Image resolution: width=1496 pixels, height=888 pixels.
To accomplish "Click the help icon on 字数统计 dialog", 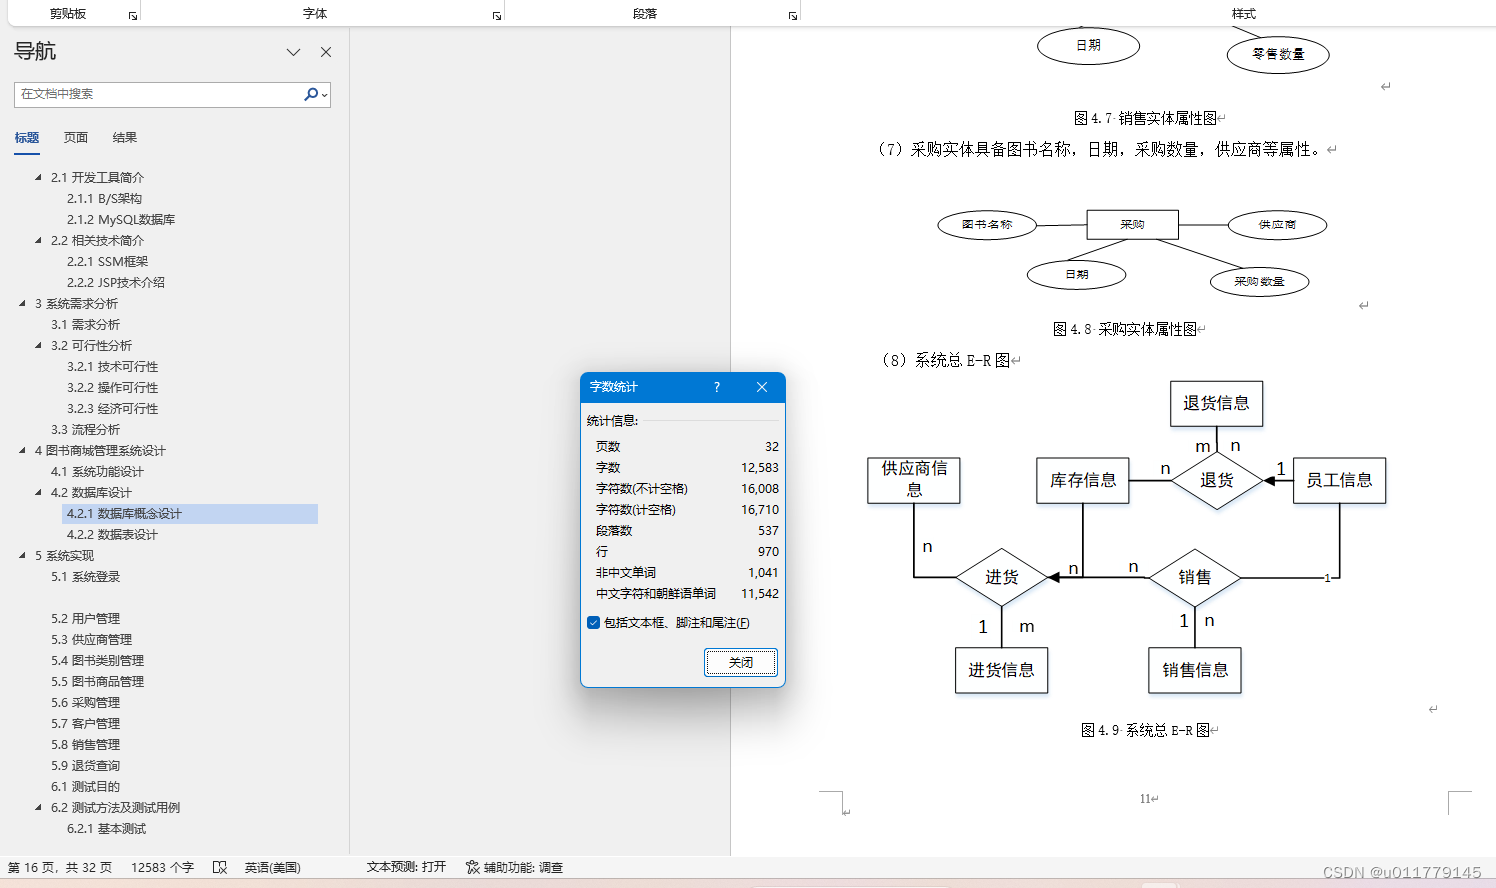I will coord(716,387).
